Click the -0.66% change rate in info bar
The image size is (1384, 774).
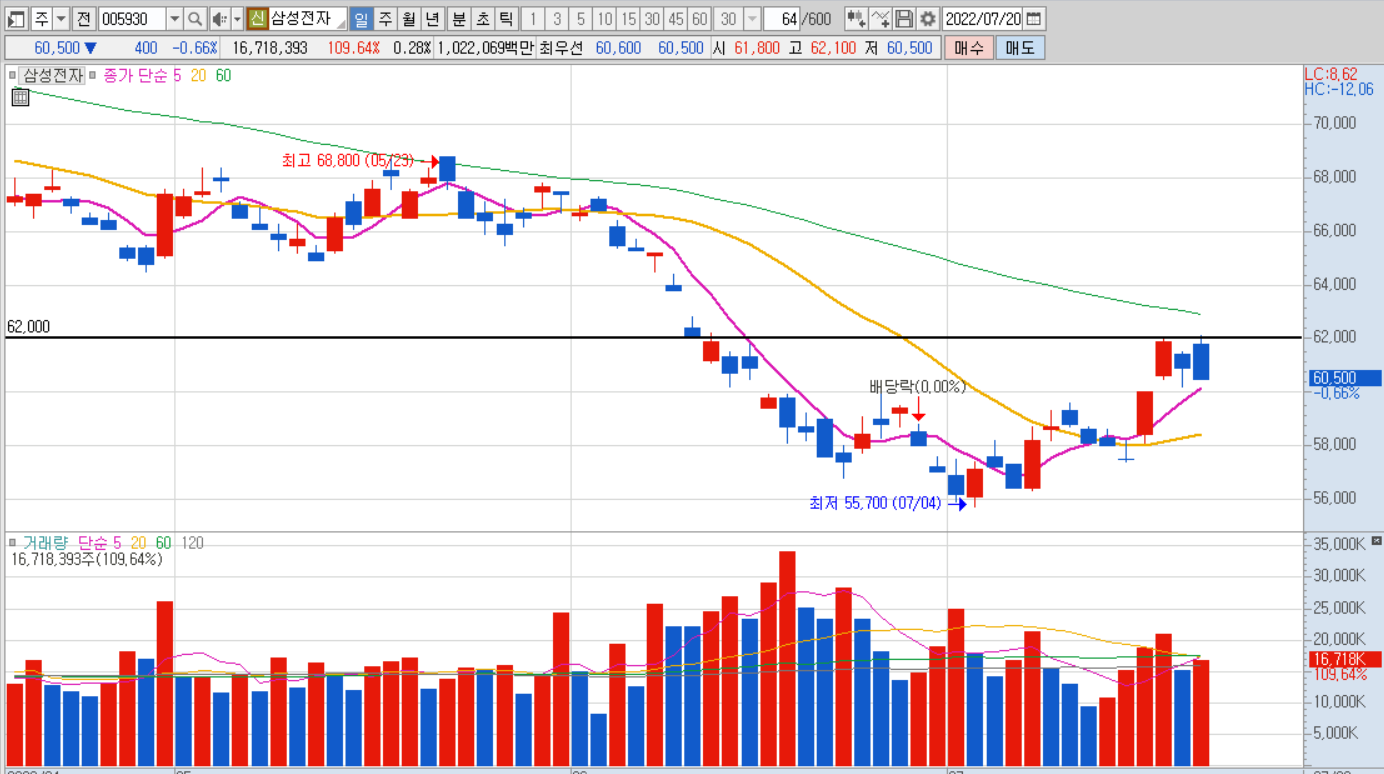click(194, 48)
